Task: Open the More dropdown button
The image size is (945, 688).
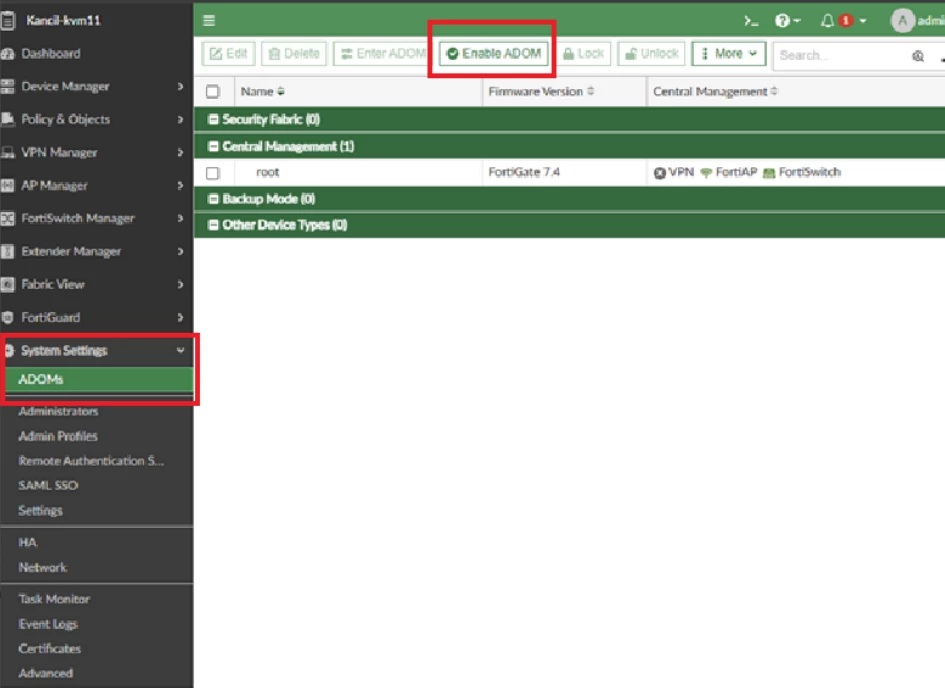Action: click(729, 54)
